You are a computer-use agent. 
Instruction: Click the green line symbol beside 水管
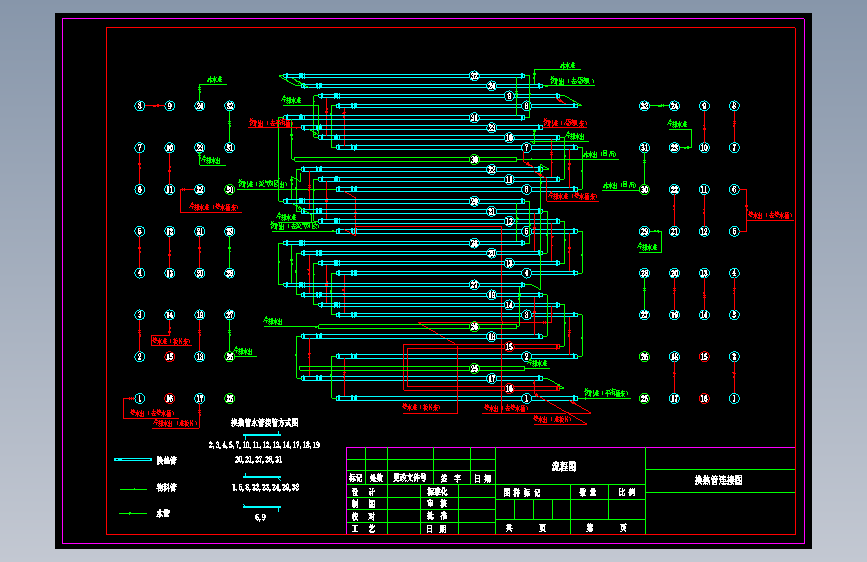tap(133, 513)
